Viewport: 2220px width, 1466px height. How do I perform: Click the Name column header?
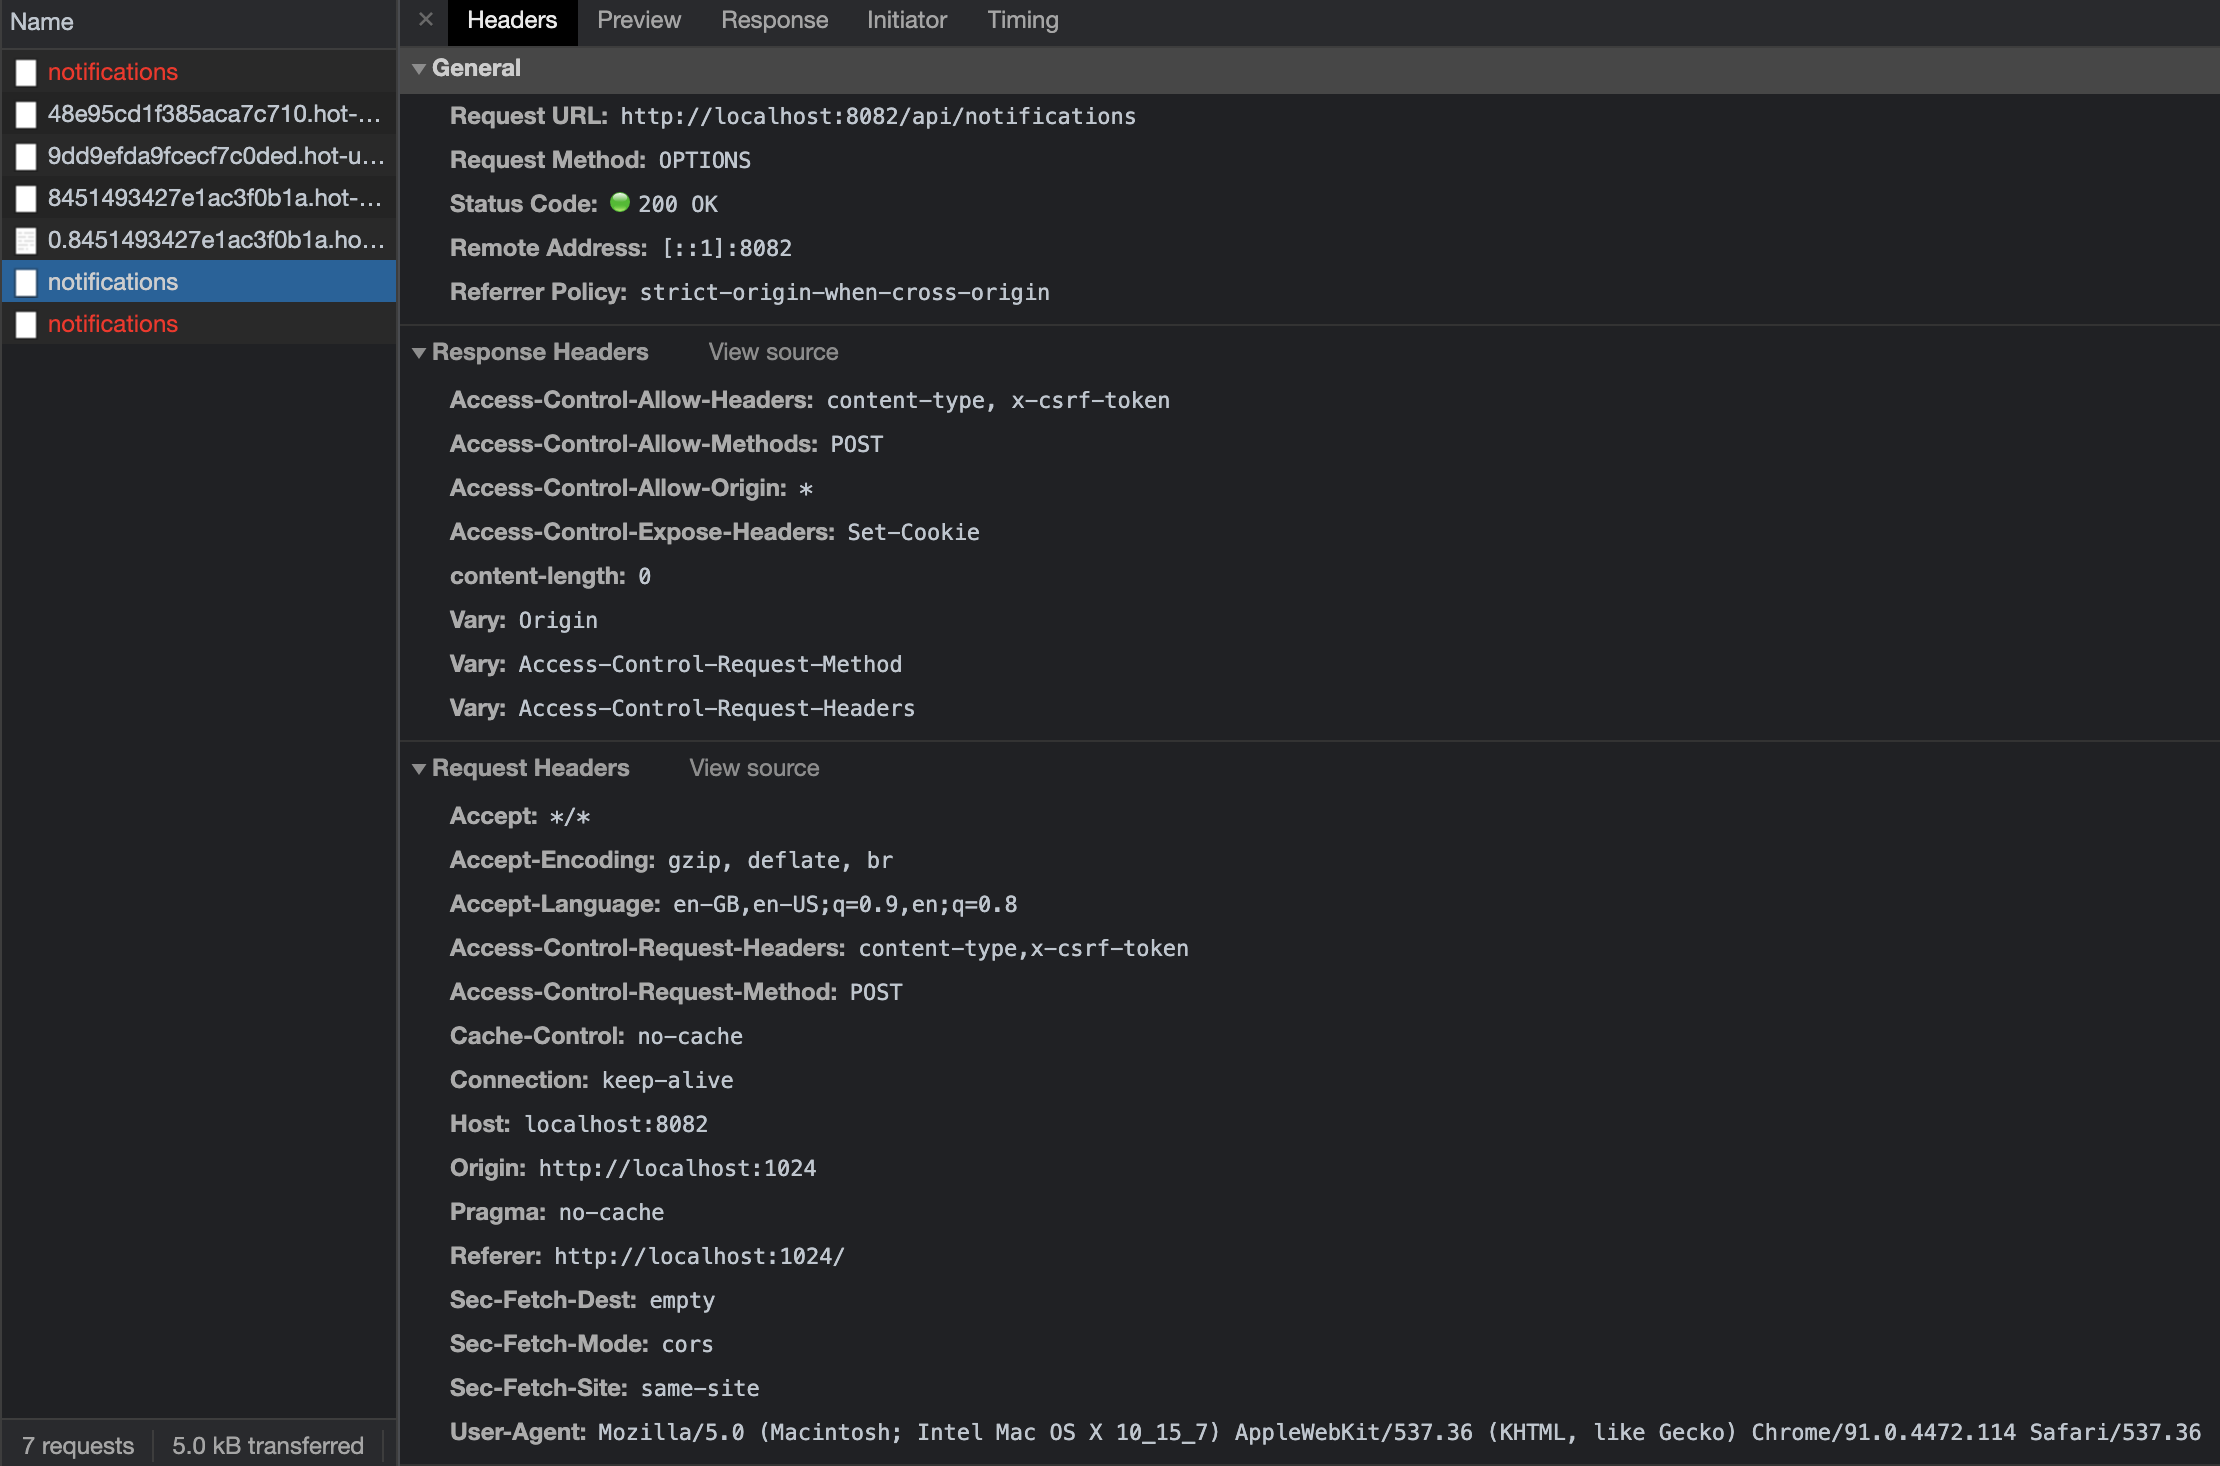[42, 22]
